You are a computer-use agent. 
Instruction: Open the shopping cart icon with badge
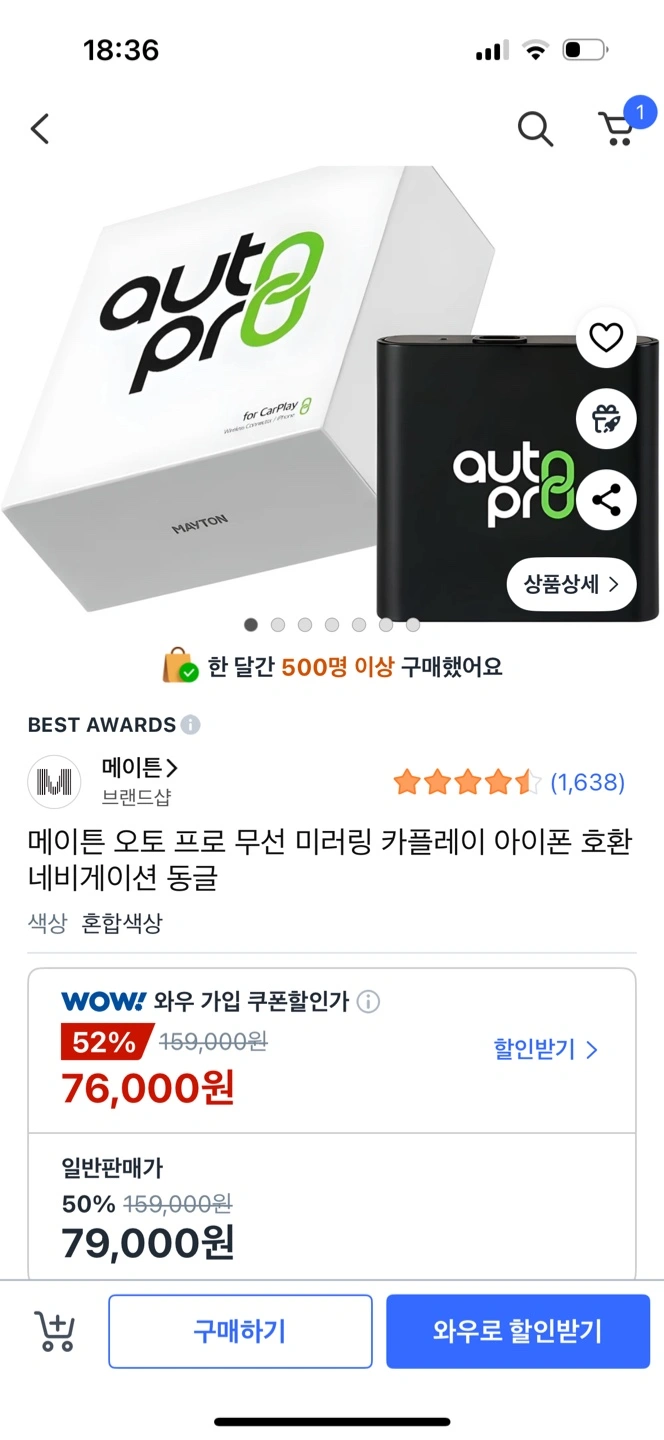pos(620,125)
